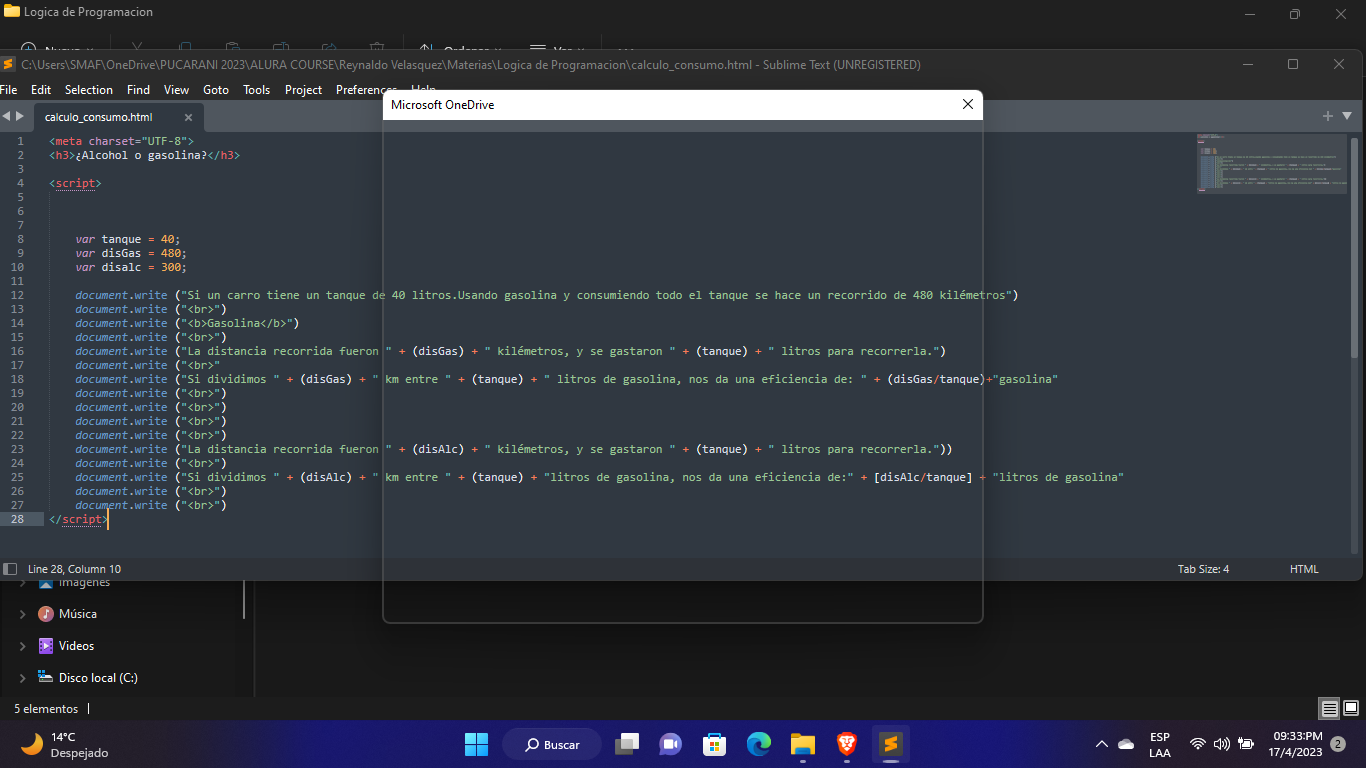The width and height of the screenshot is (1366, 768).
Task: Toggle the Sublime Text side bar icon
Action: tap(10, 569)
